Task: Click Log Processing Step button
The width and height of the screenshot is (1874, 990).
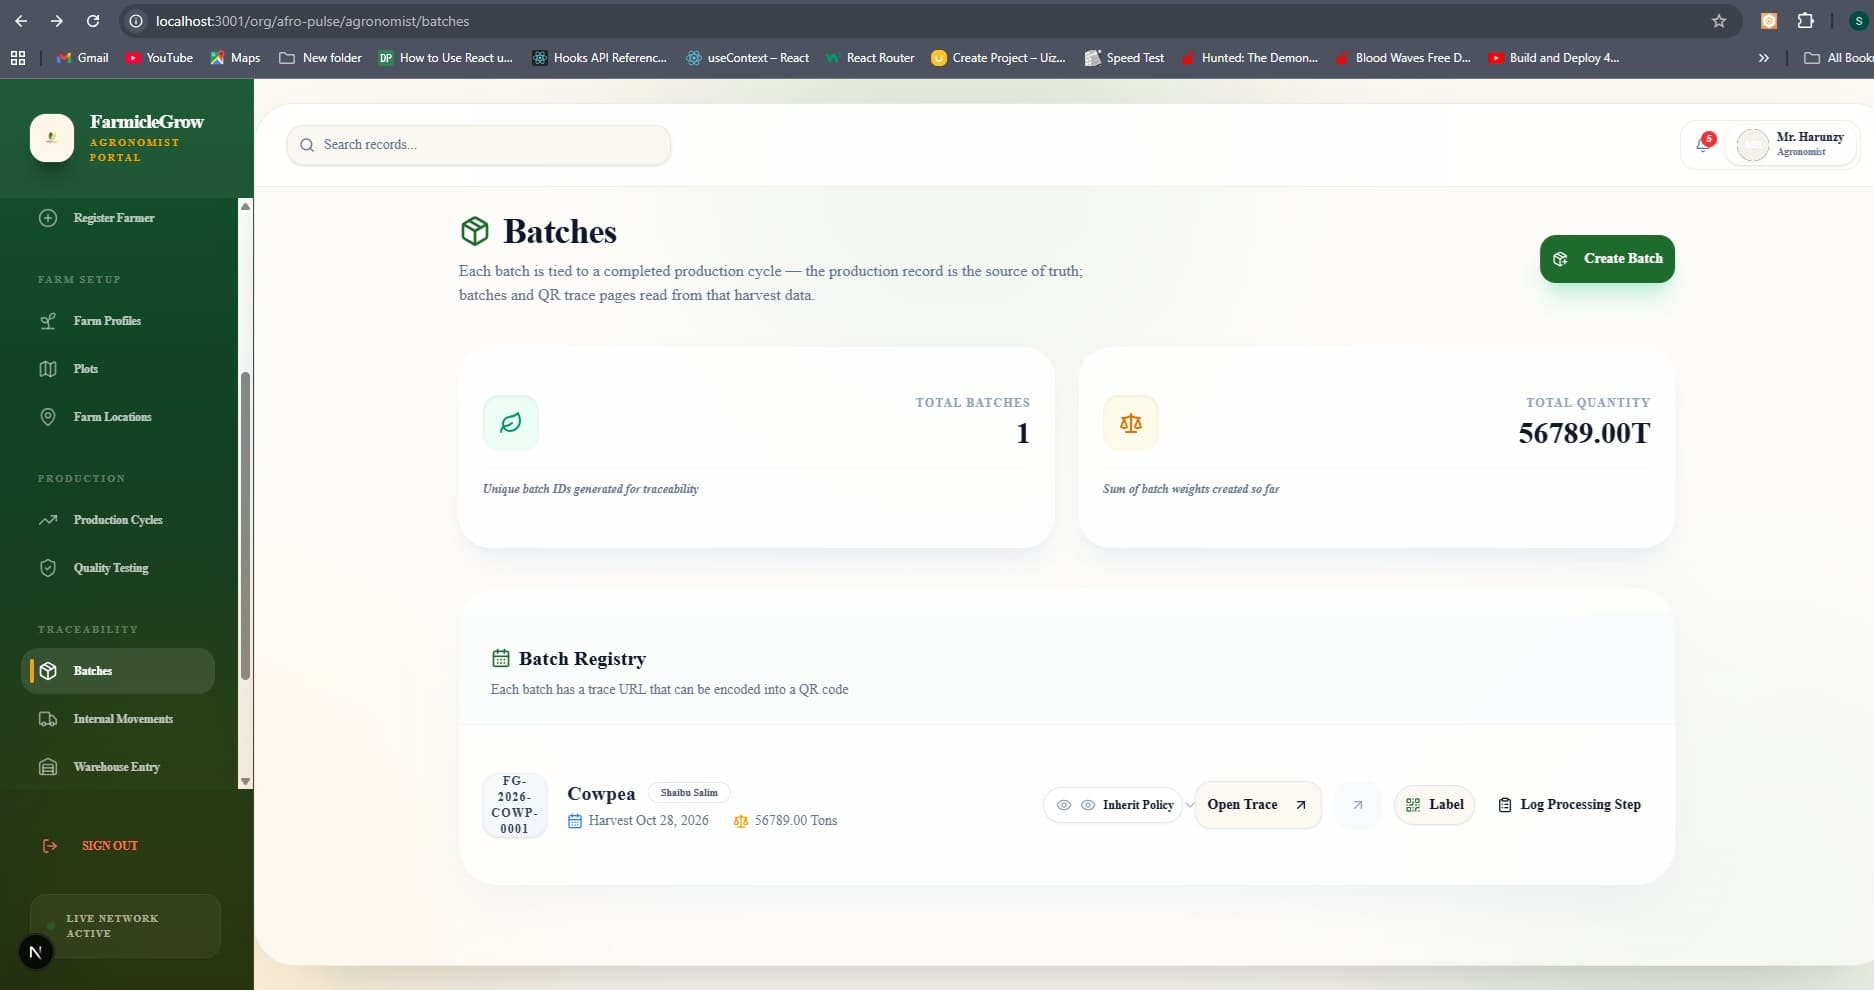Action: point(1569,805)
